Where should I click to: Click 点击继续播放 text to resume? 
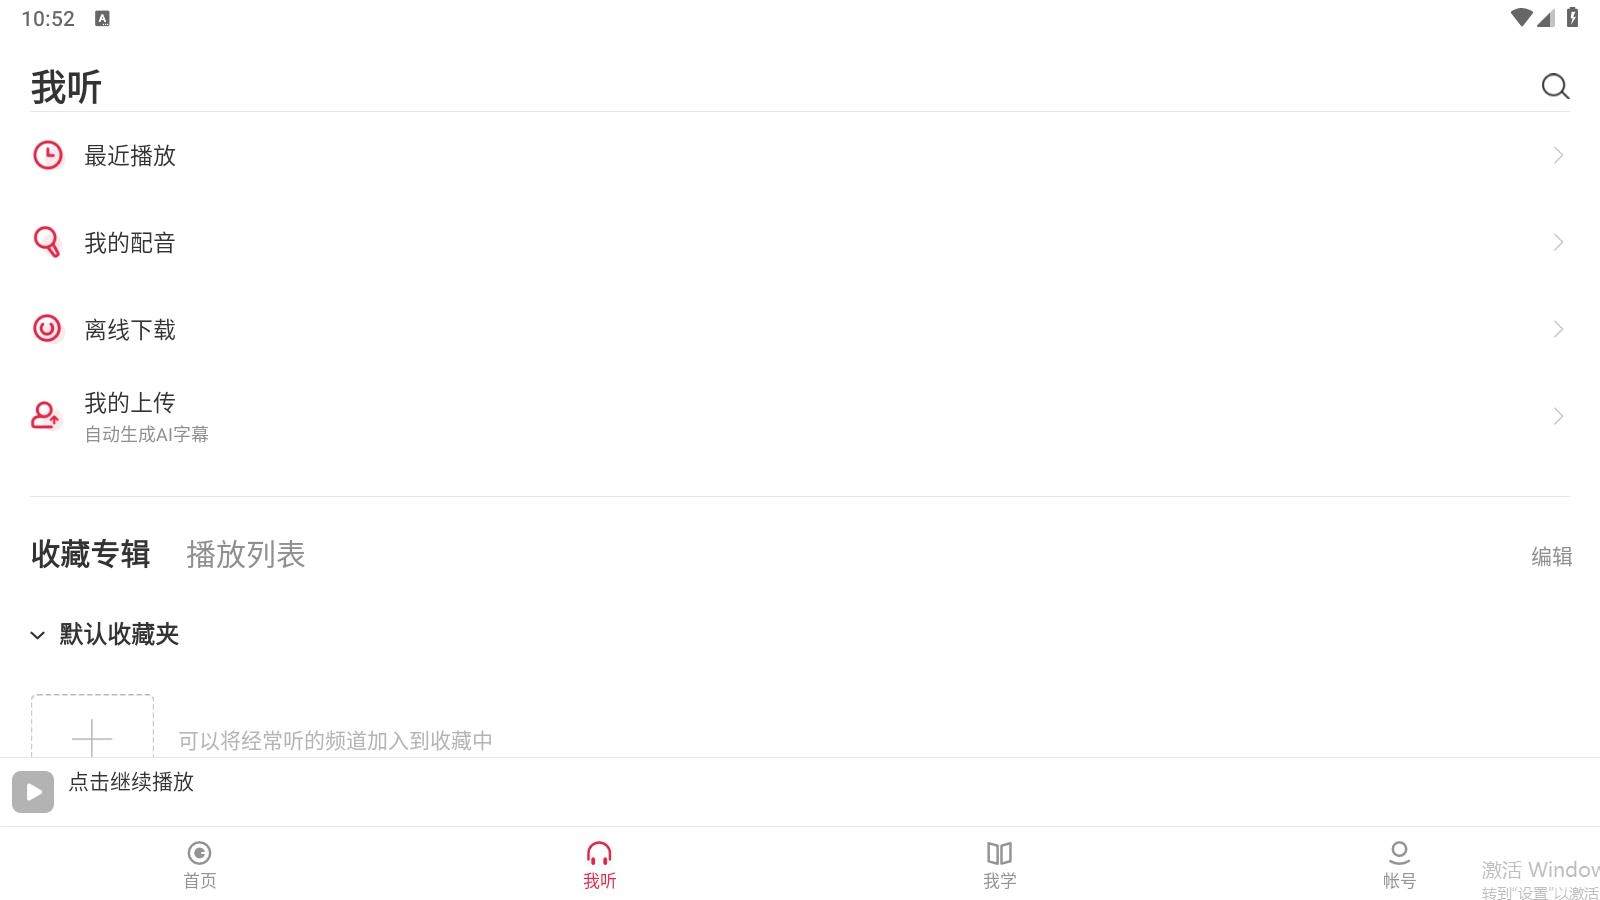pyautogui.click(x=131, y=782)
